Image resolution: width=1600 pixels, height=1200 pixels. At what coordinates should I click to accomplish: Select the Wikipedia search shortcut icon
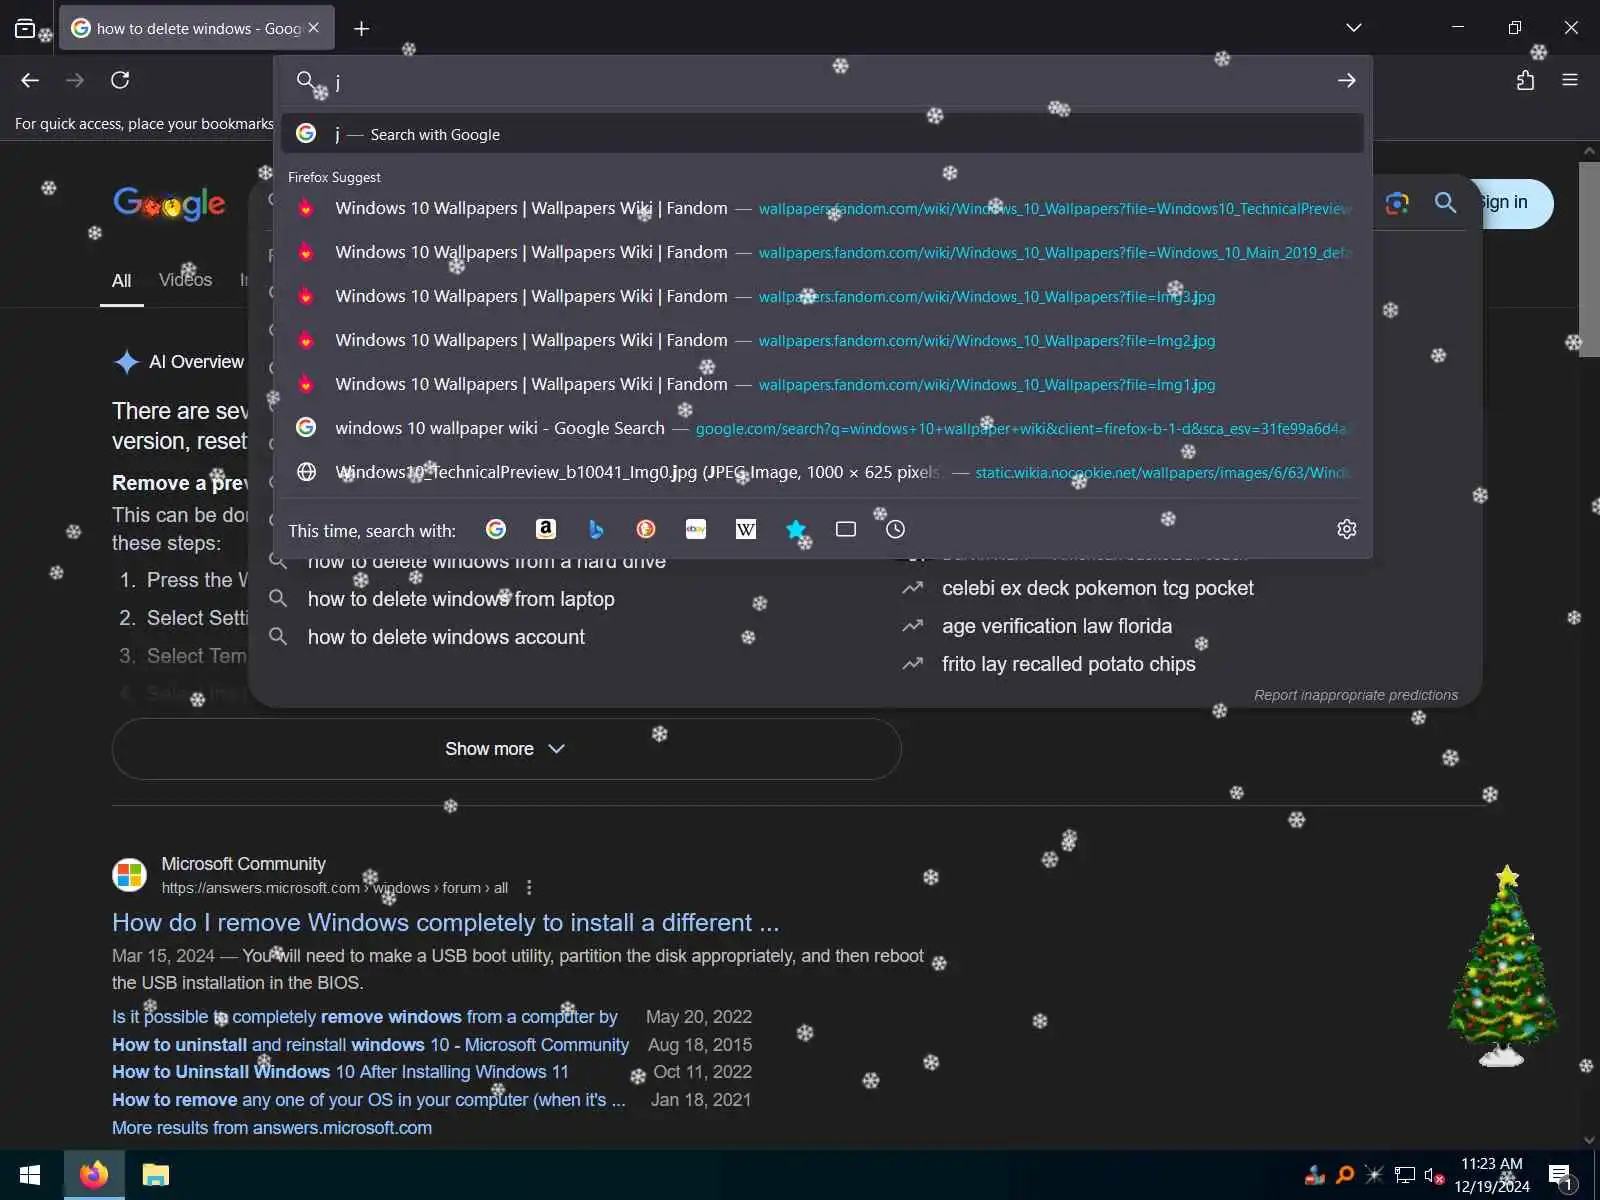pyautogui.click(x=746, y=529)
